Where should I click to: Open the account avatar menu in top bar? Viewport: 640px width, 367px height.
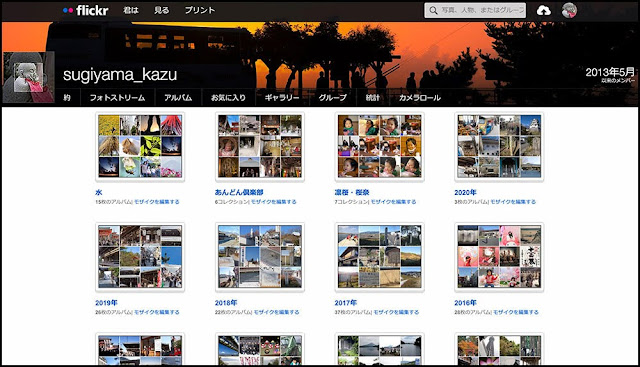569,11
